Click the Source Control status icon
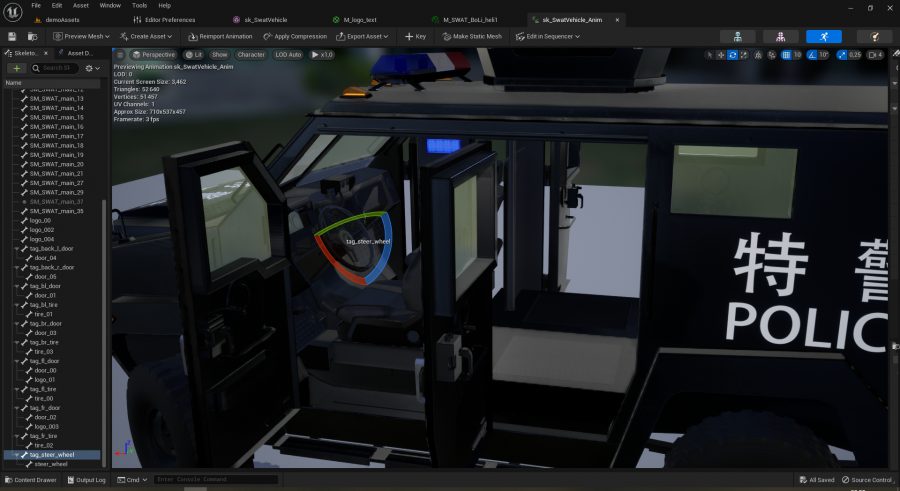The image size is (900, 491). pos(845,480)
